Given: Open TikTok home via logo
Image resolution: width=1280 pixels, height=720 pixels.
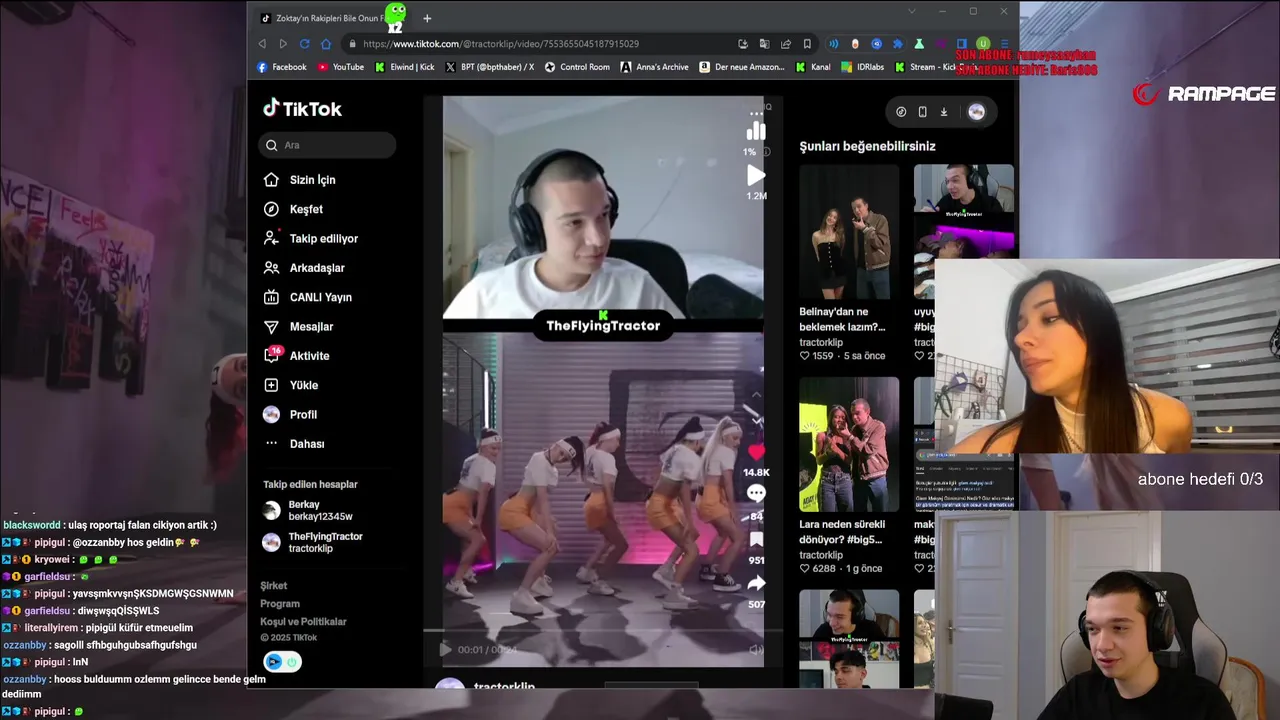Looking at the screenshot, I should coord(302,109).
